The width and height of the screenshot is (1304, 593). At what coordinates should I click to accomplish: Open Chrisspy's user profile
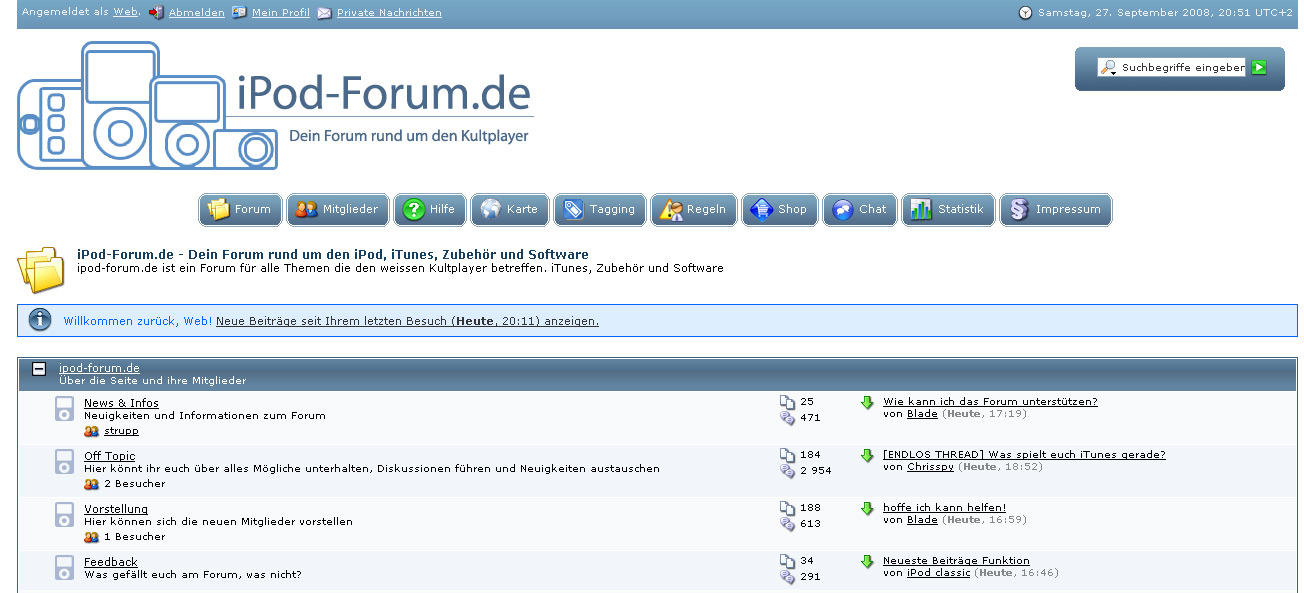click(931, 467)
